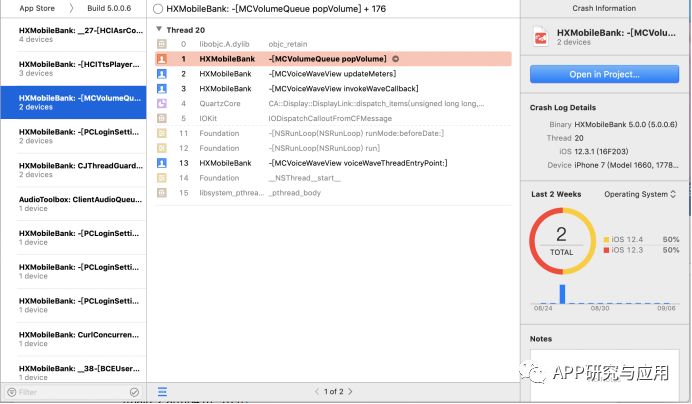This screenshot has height=404, width=692.
Task: Click crash title MCVolumeQueue popVolume + 176
Action: [x=276, y=9]
